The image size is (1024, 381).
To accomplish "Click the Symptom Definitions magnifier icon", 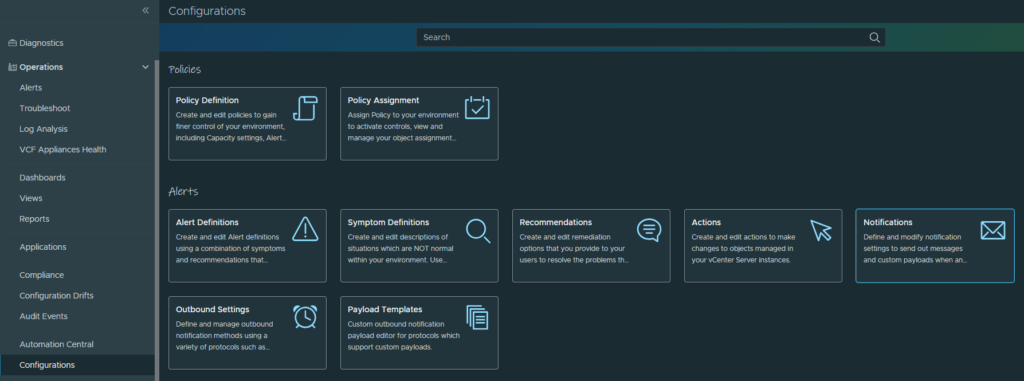I will [x=478, y=231].
